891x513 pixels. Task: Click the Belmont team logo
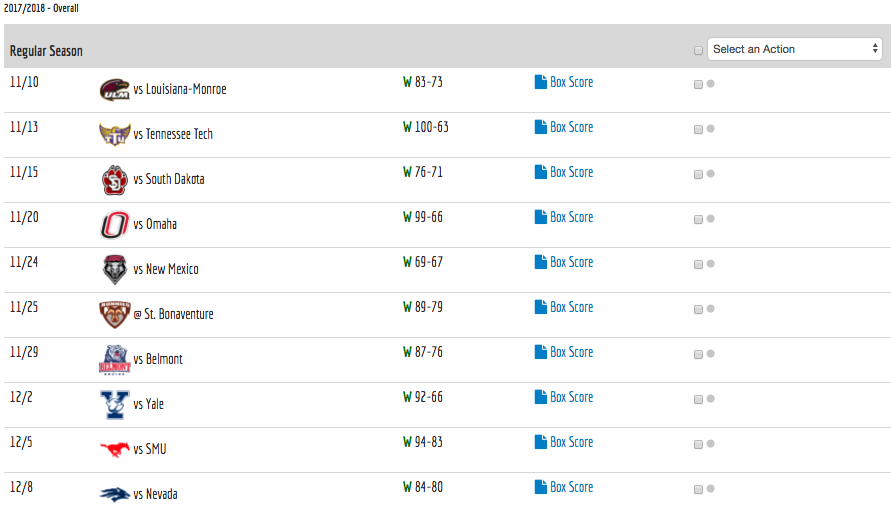114,360
